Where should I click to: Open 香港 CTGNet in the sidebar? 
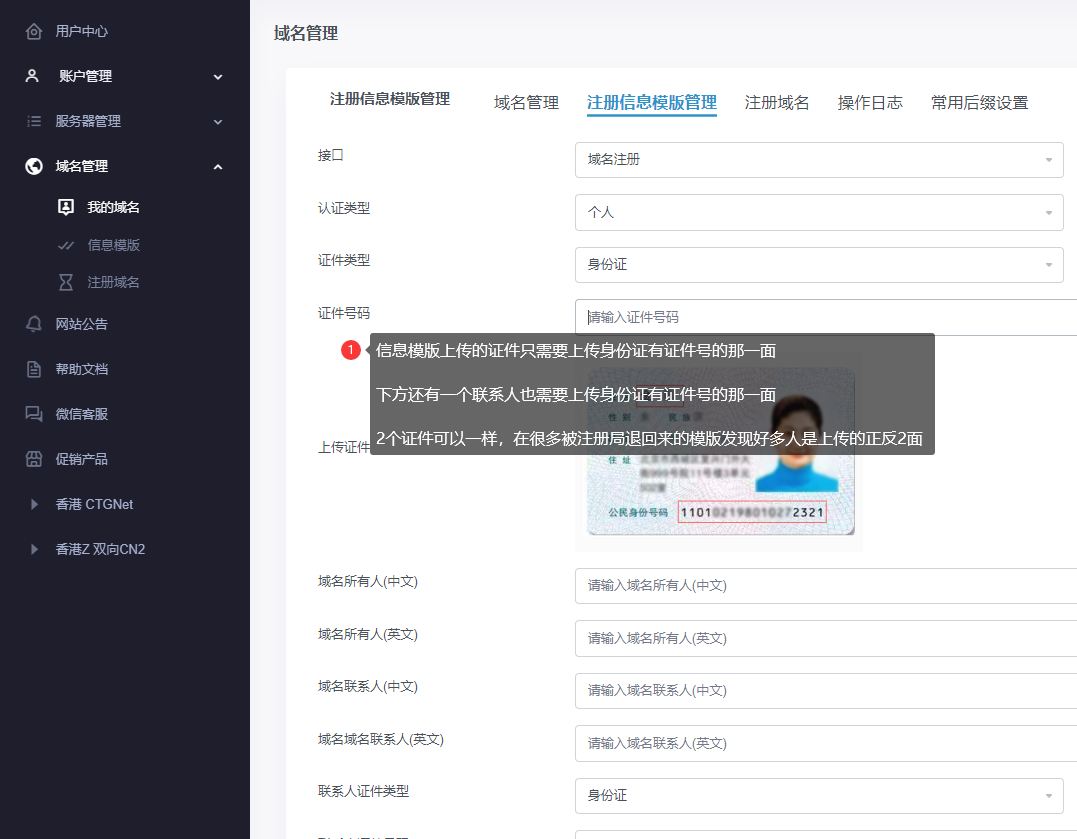pyautogui.click(x=94, y=504)
